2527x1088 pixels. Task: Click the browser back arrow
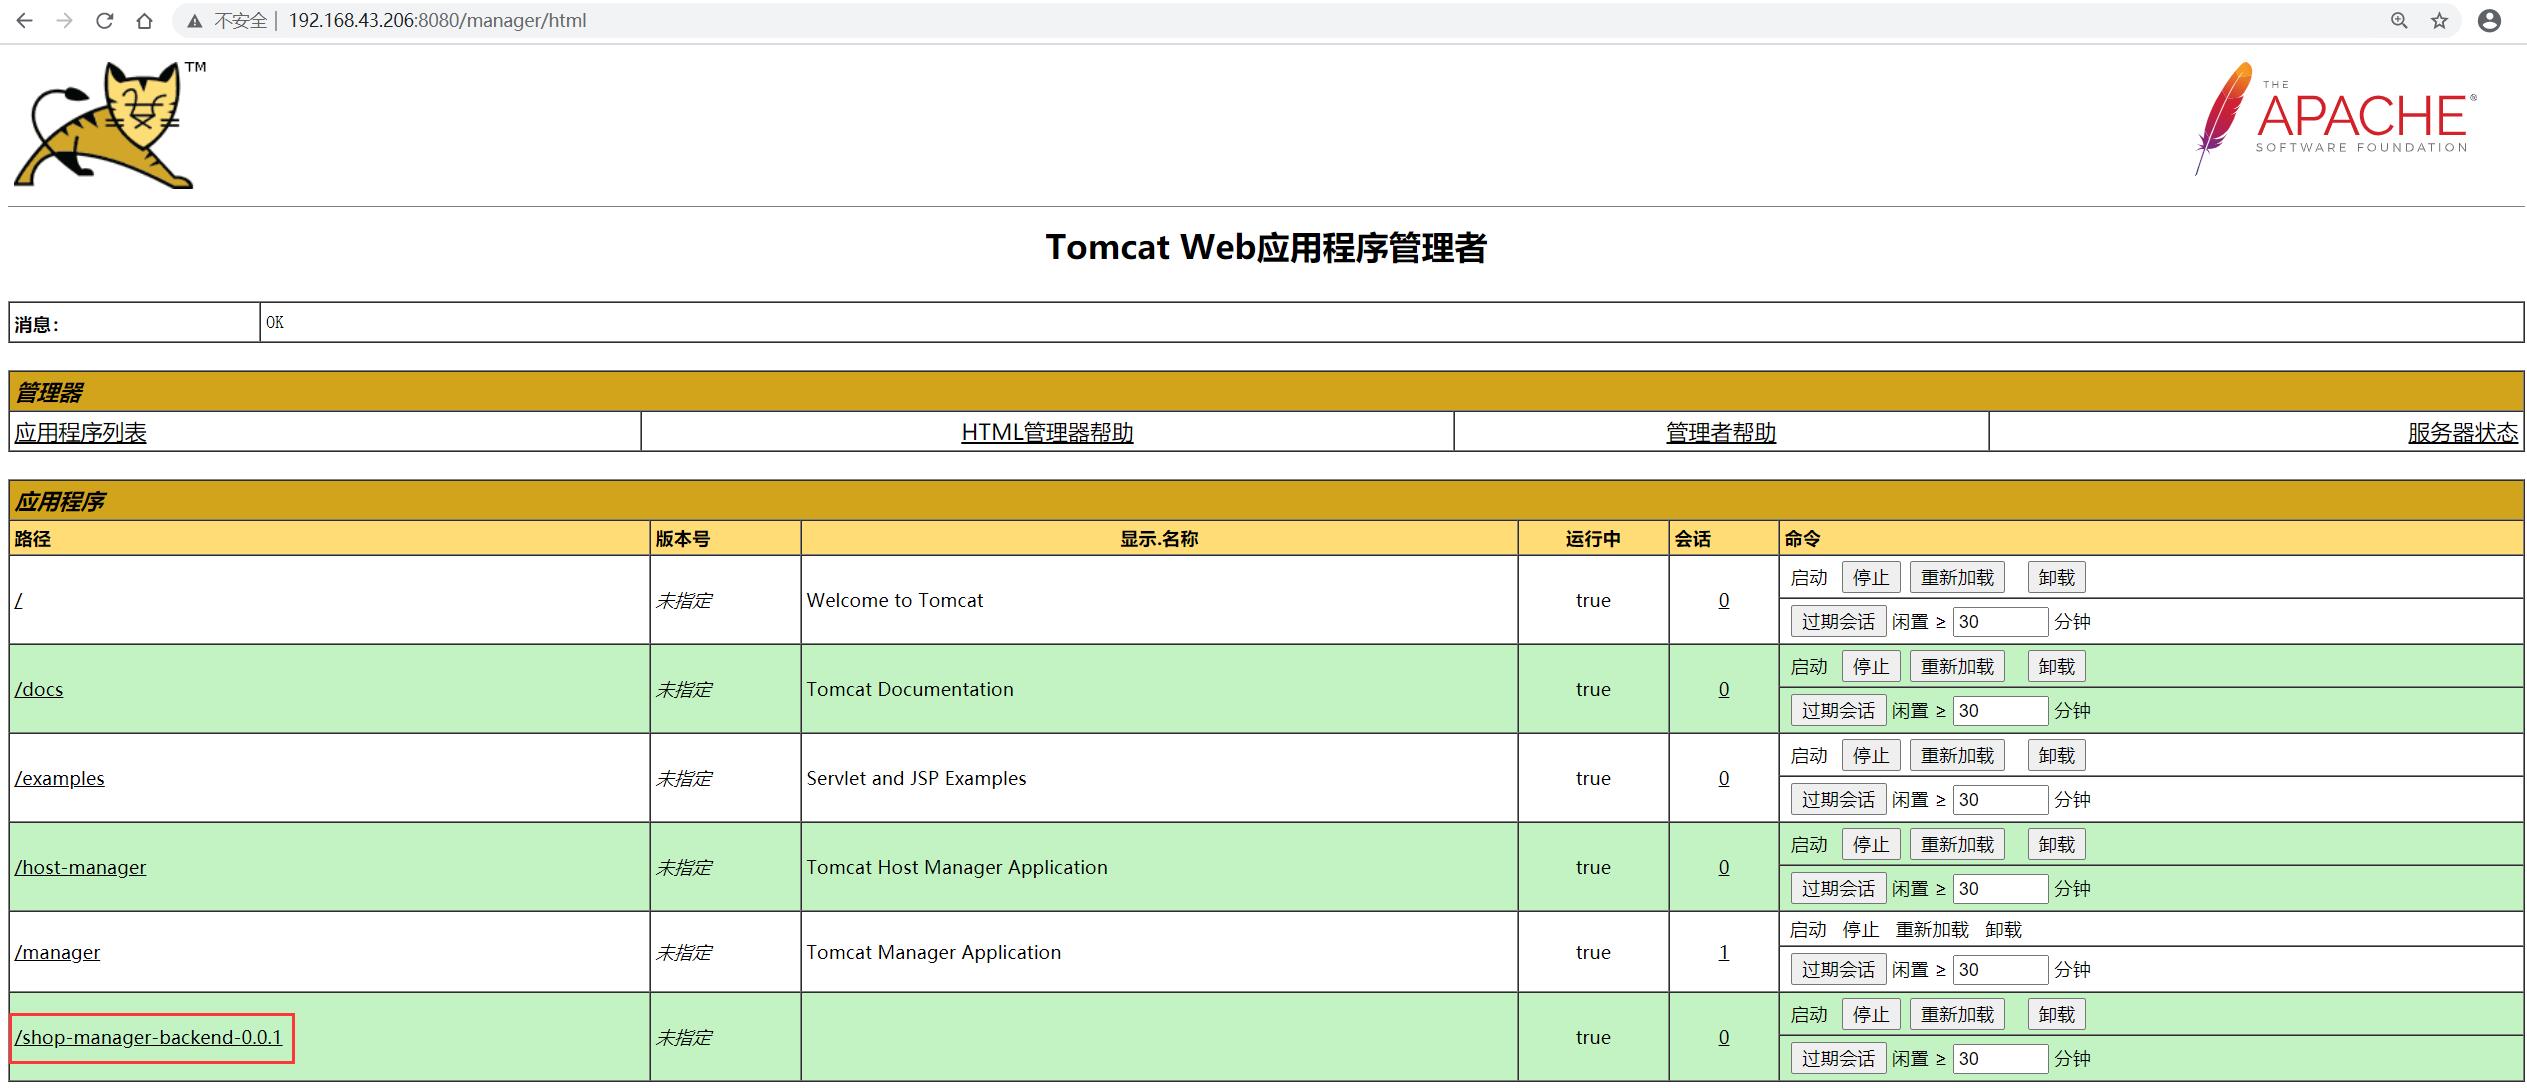click(25, 21)
